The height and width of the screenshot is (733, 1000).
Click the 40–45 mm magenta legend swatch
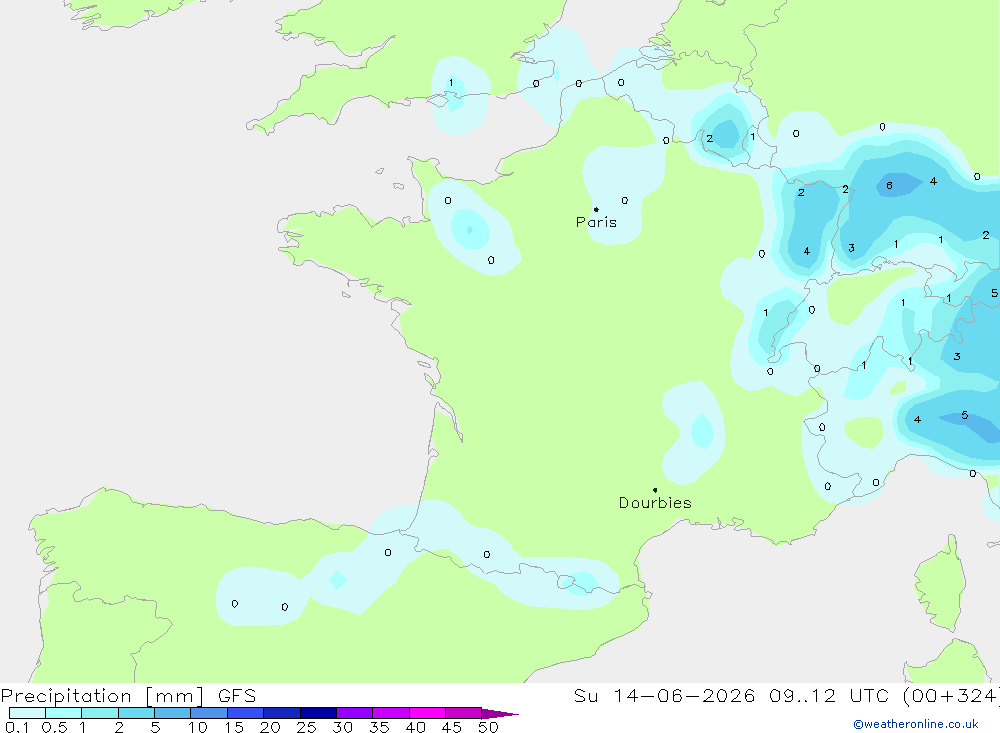coord(427,713)
